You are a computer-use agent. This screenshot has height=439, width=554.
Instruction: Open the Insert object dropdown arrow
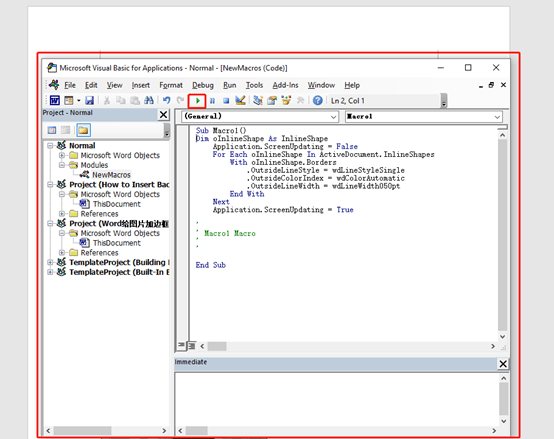tap(78, 101)
